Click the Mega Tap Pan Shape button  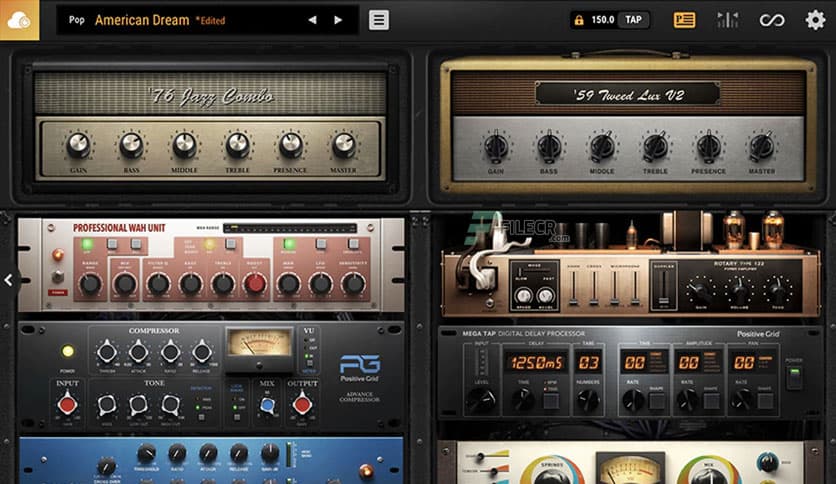[x=766, y=400]
